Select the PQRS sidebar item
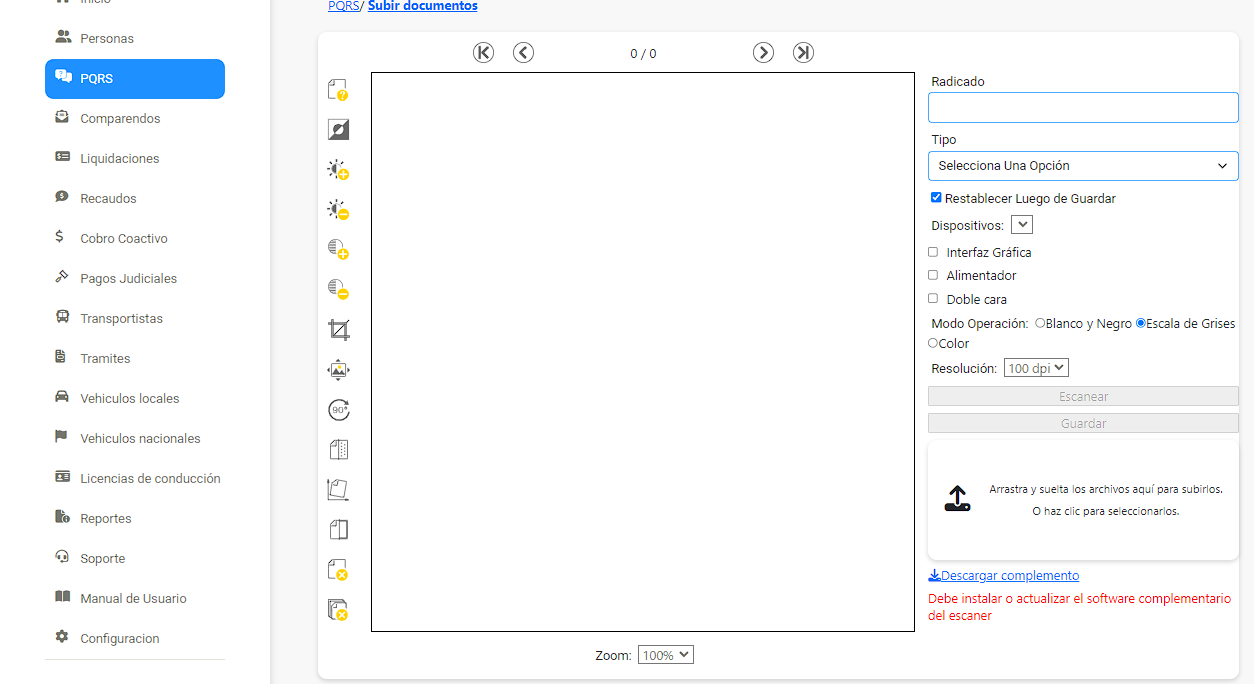The height and width of the screenshot is (684, 1254). point(135,78)
